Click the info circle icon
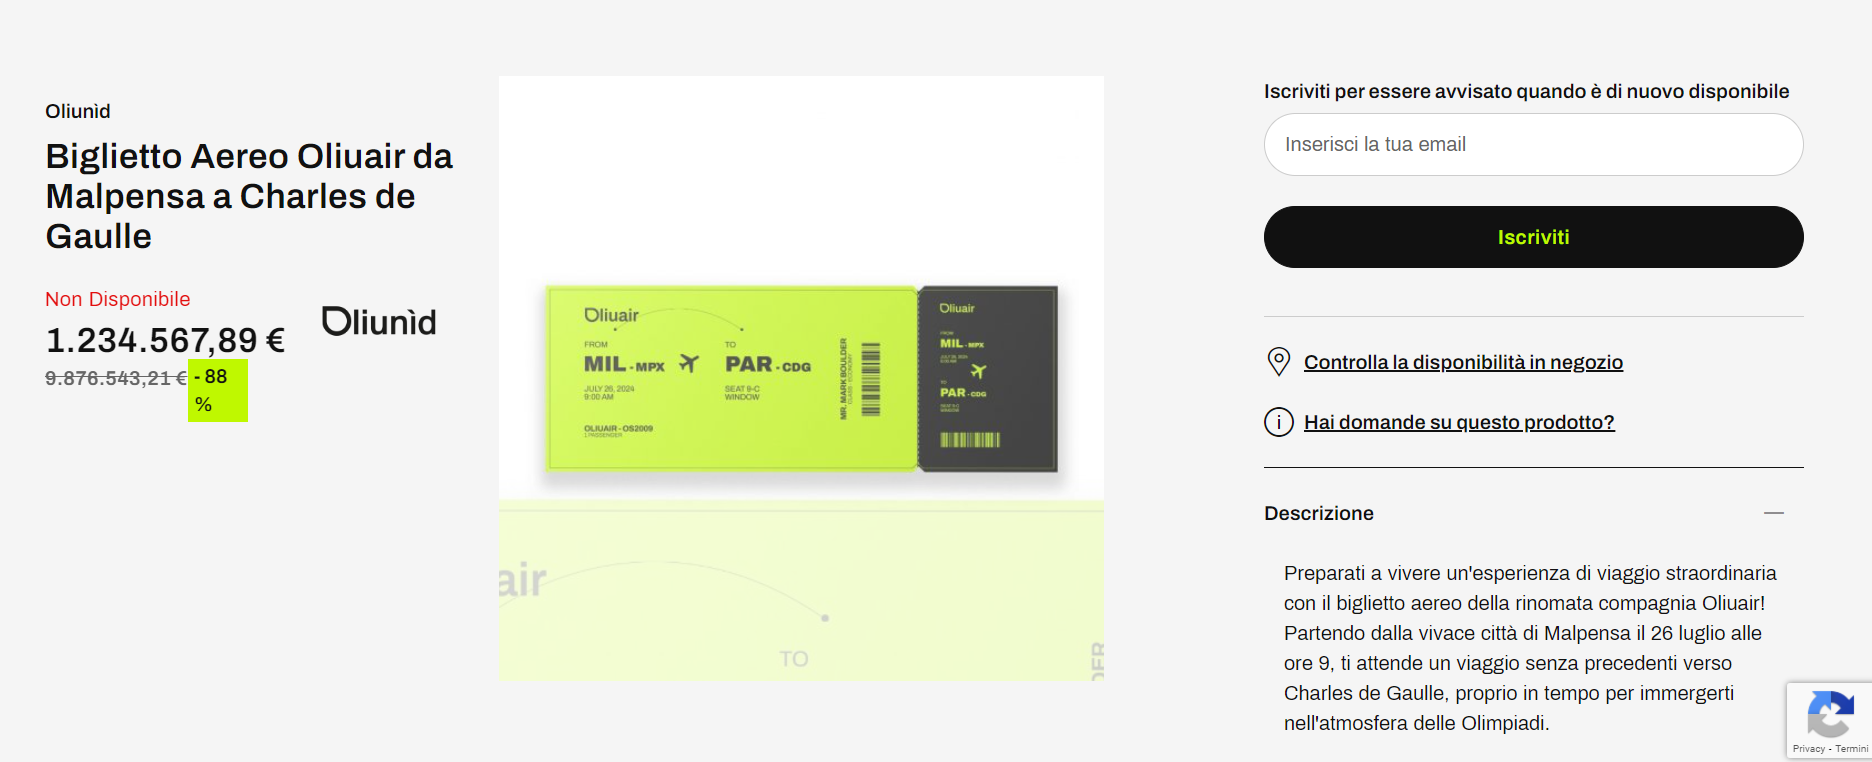Screen dimensions: 1872x762 click(1278, 422)
